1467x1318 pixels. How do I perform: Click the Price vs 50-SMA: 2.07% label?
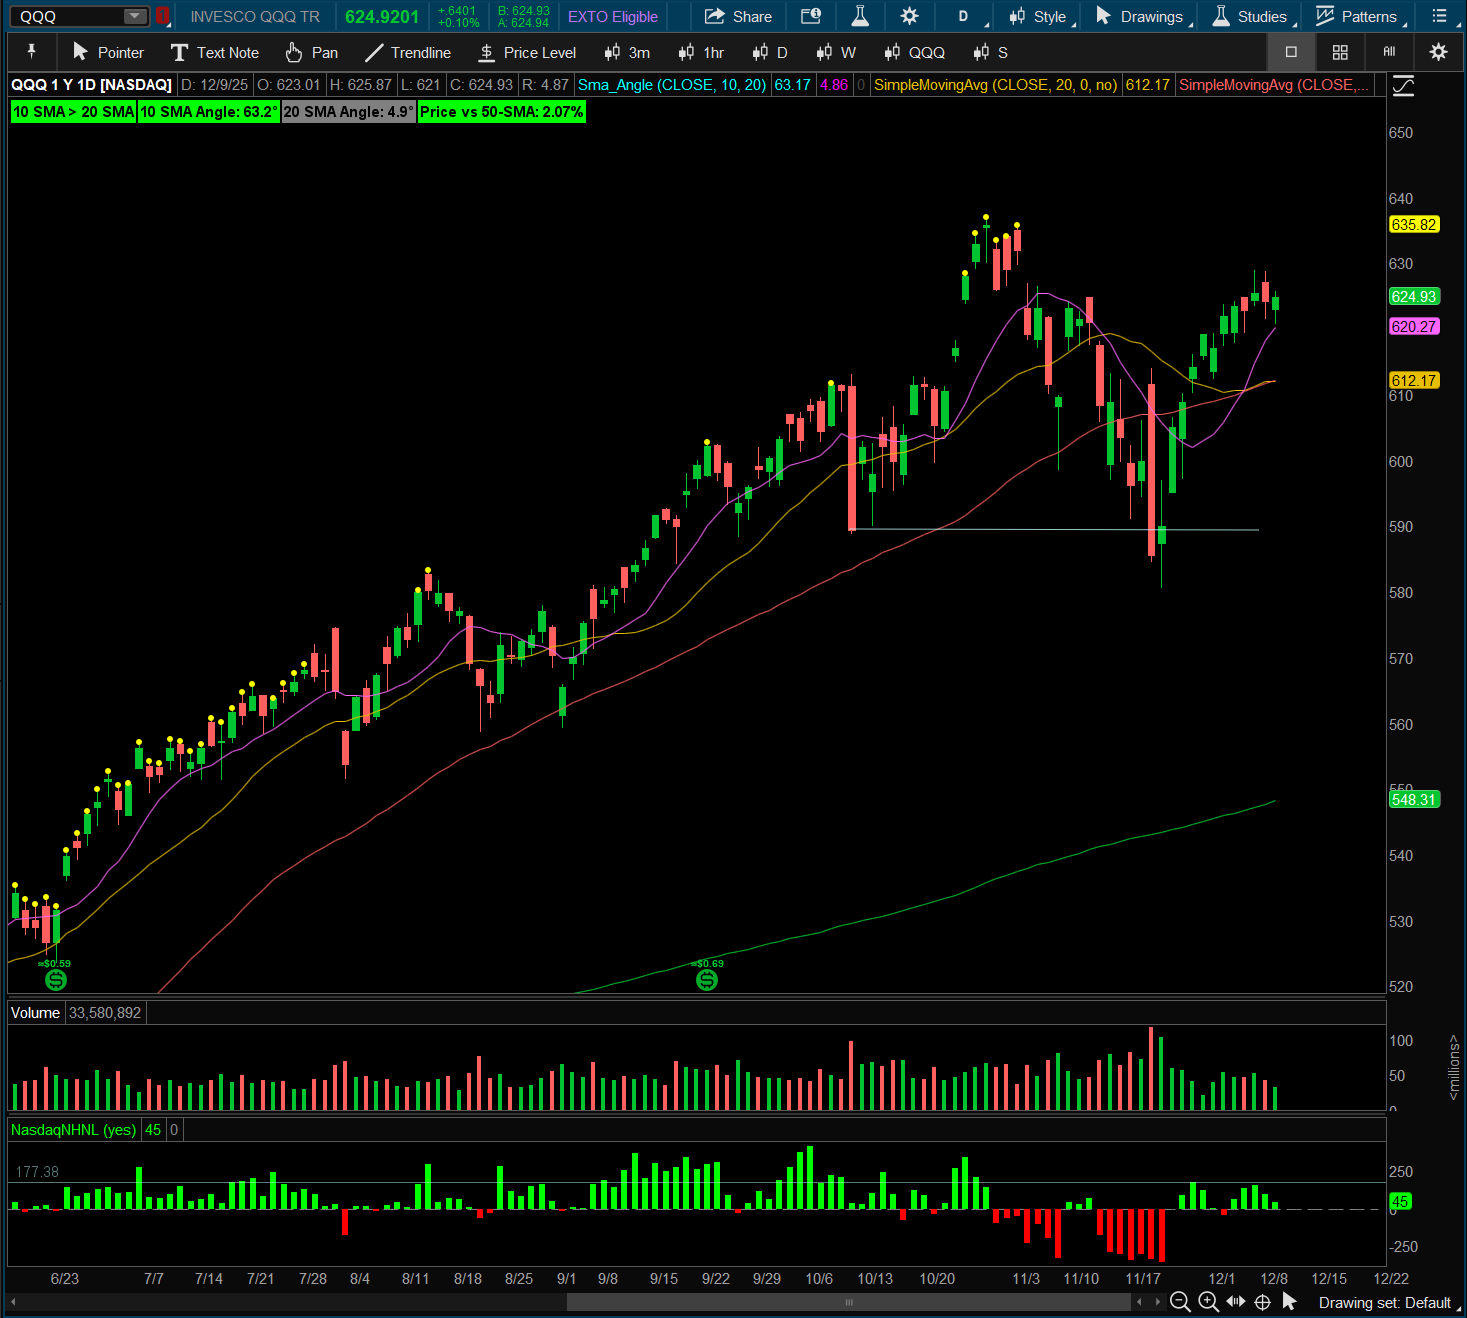[x=501, y=112]
